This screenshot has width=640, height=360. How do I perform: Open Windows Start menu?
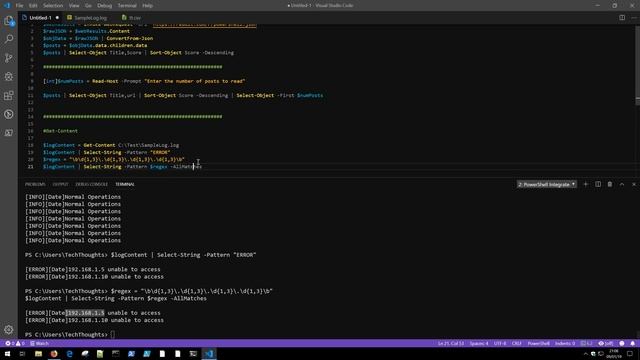[7, 353]
